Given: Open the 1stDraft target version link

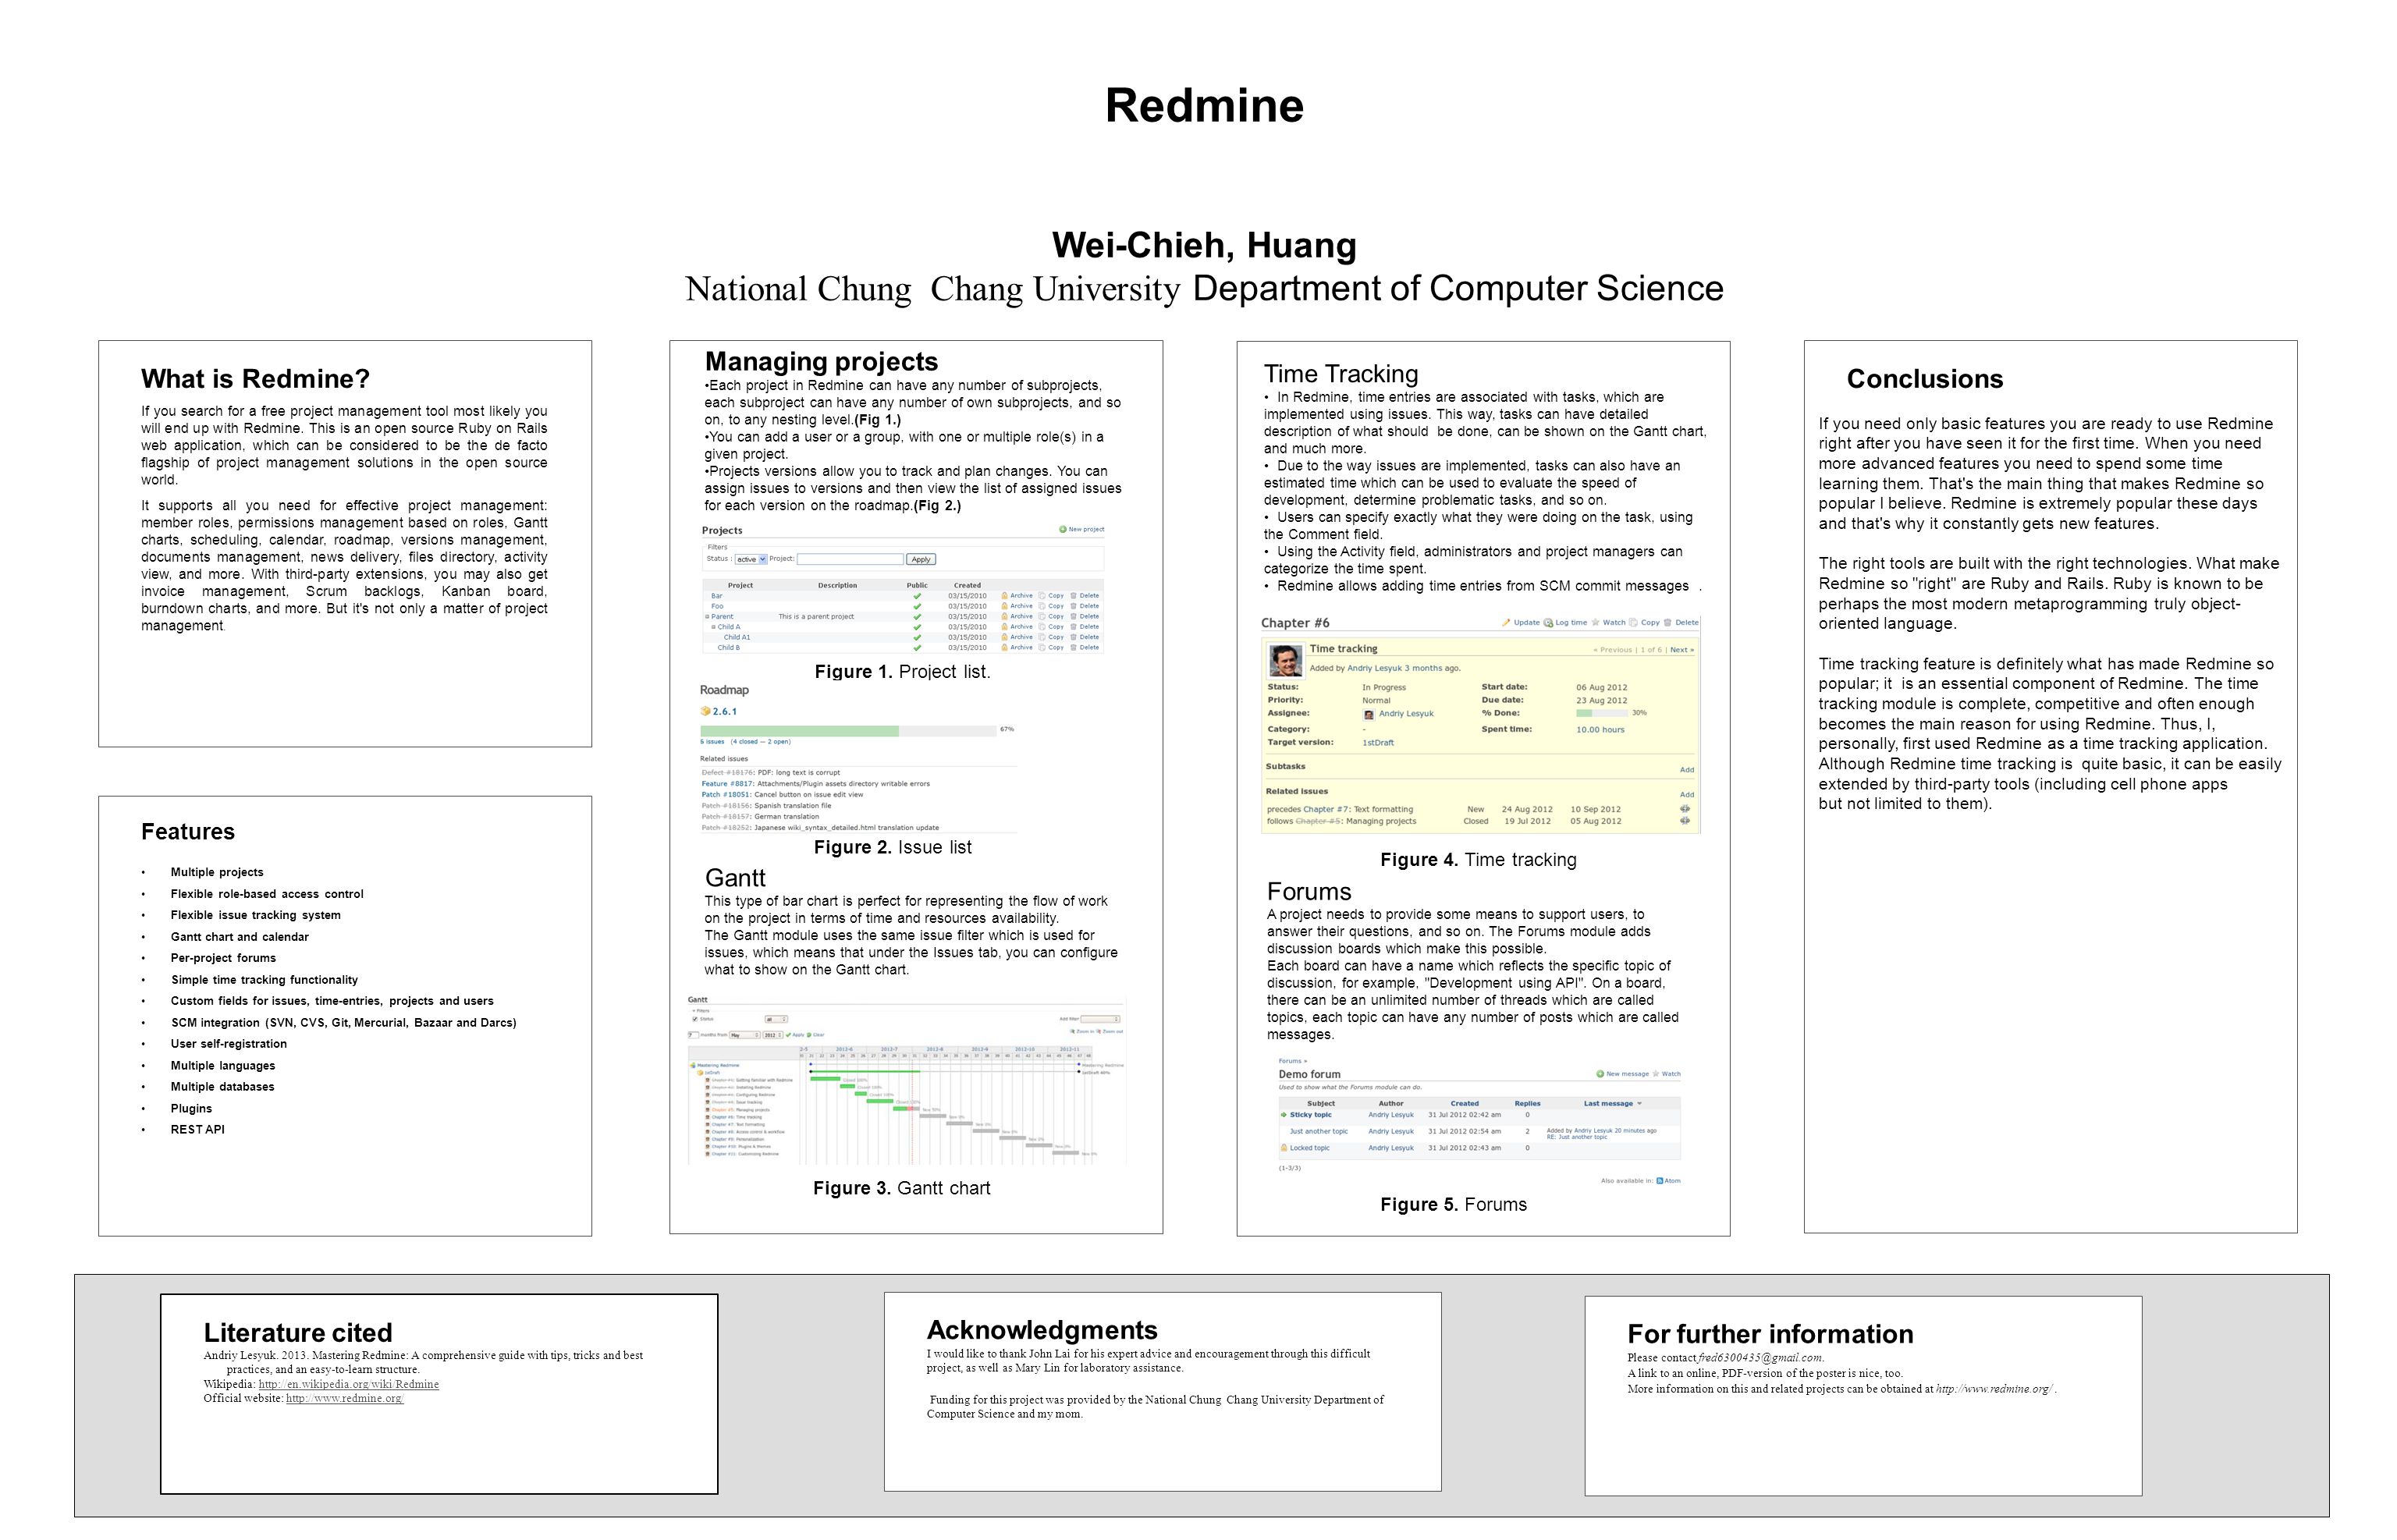Looking at the screenshot, I should coord(1379,743).
